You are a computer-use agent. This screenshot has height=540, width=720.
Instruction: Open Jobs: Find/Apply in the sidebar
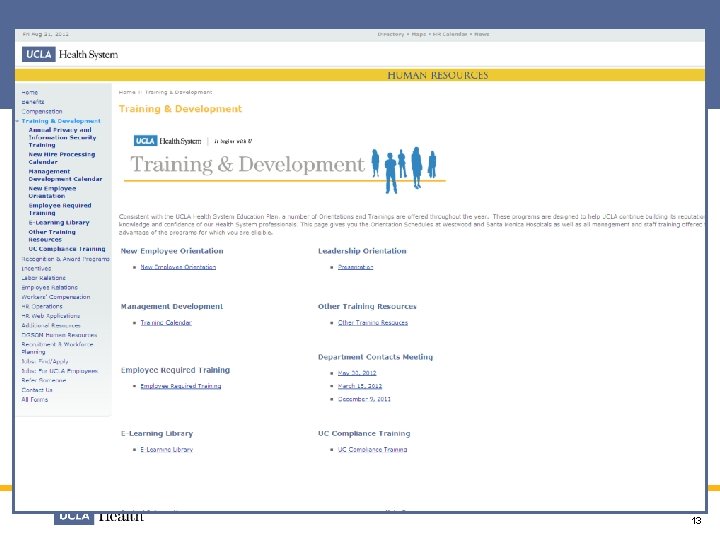point(45,361)
